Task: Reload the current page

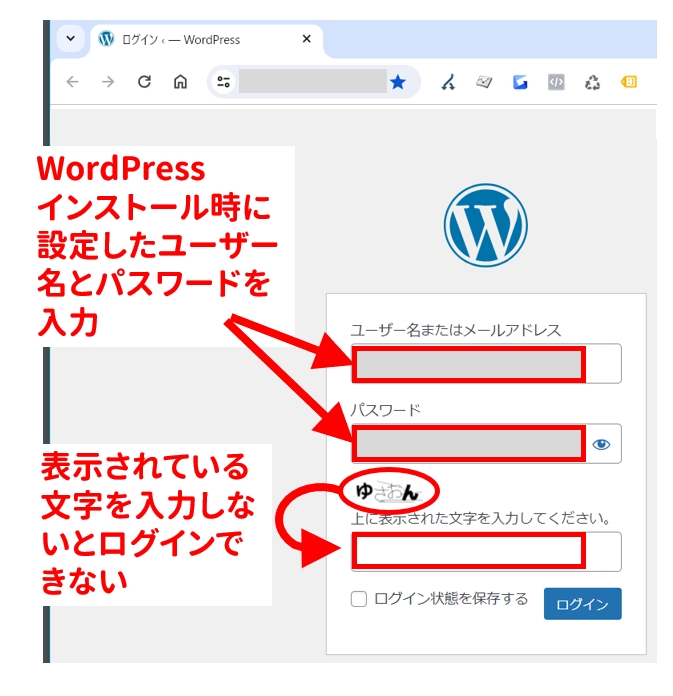Action: pos(144,82)
